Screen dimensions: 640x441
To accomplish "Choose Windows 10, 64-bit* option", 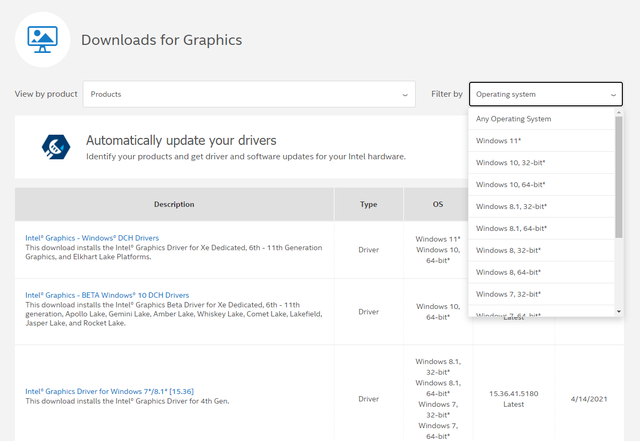I will pyautogui.click(x=510, y=184).
